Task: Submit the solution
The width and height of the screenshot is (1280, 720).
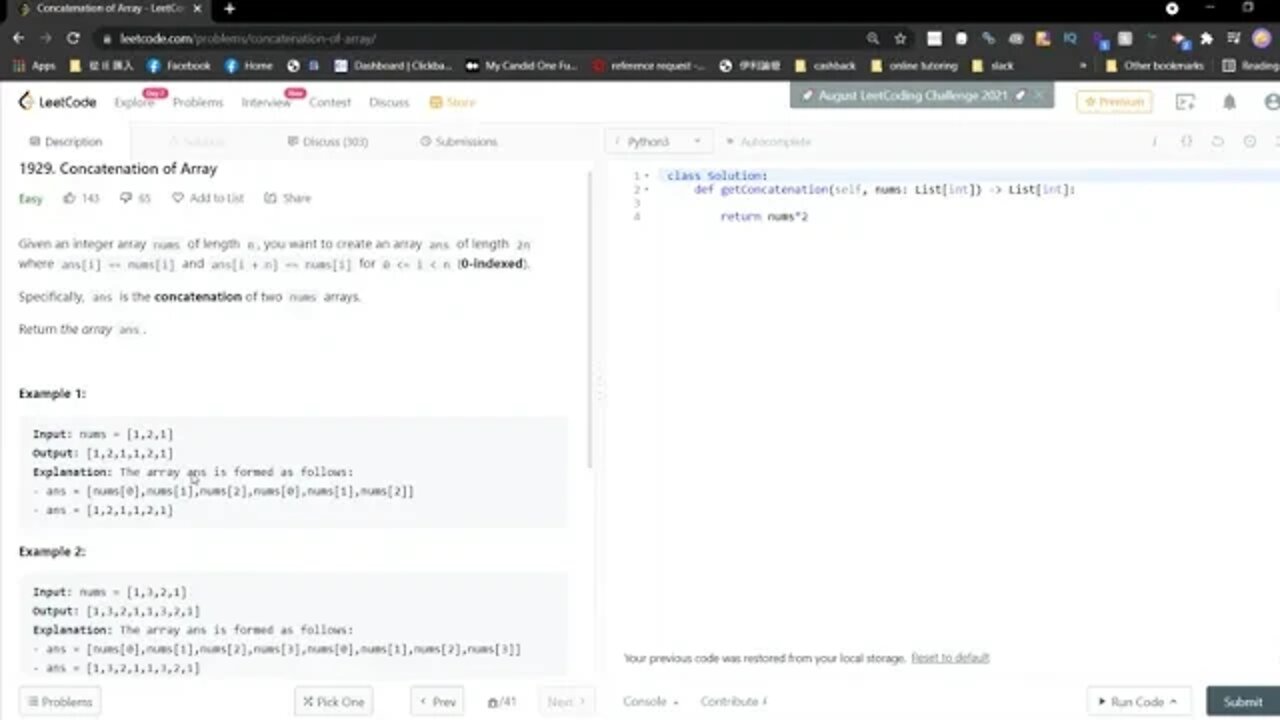Action: click(1243, 702)
